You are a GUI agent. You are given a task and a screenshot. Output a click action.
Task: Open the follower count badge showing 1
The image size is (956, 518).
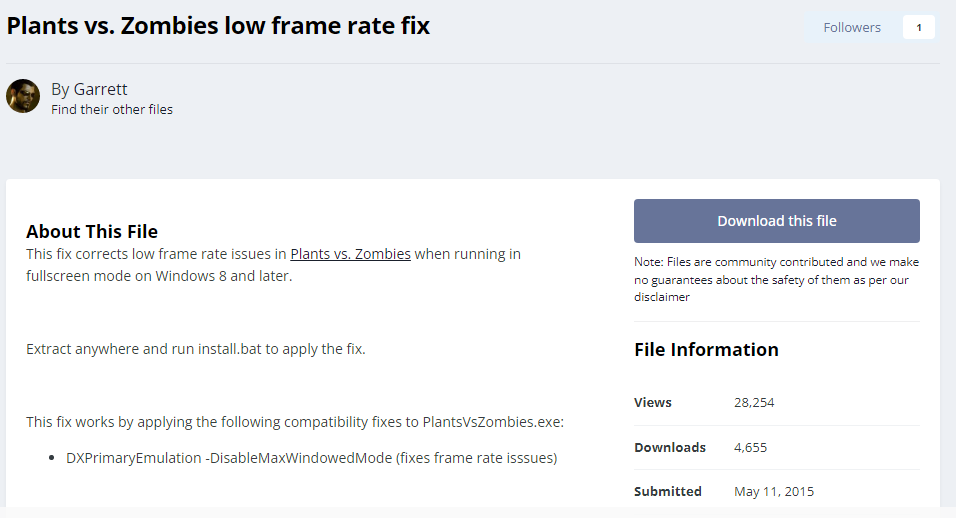pos(918,27)
